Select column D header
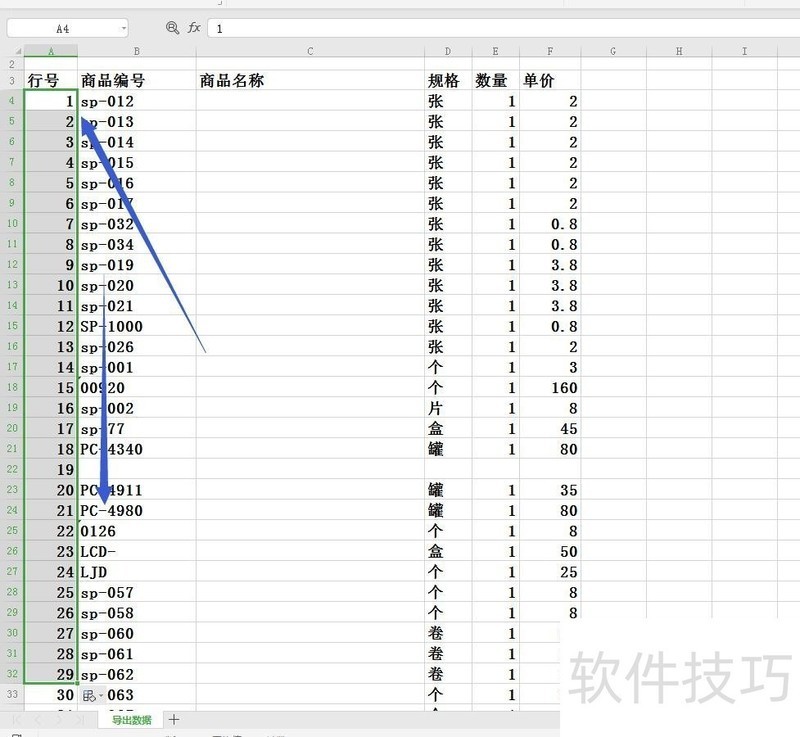Image resolution: width=800 pixels, height=737 pixels. 448,51
